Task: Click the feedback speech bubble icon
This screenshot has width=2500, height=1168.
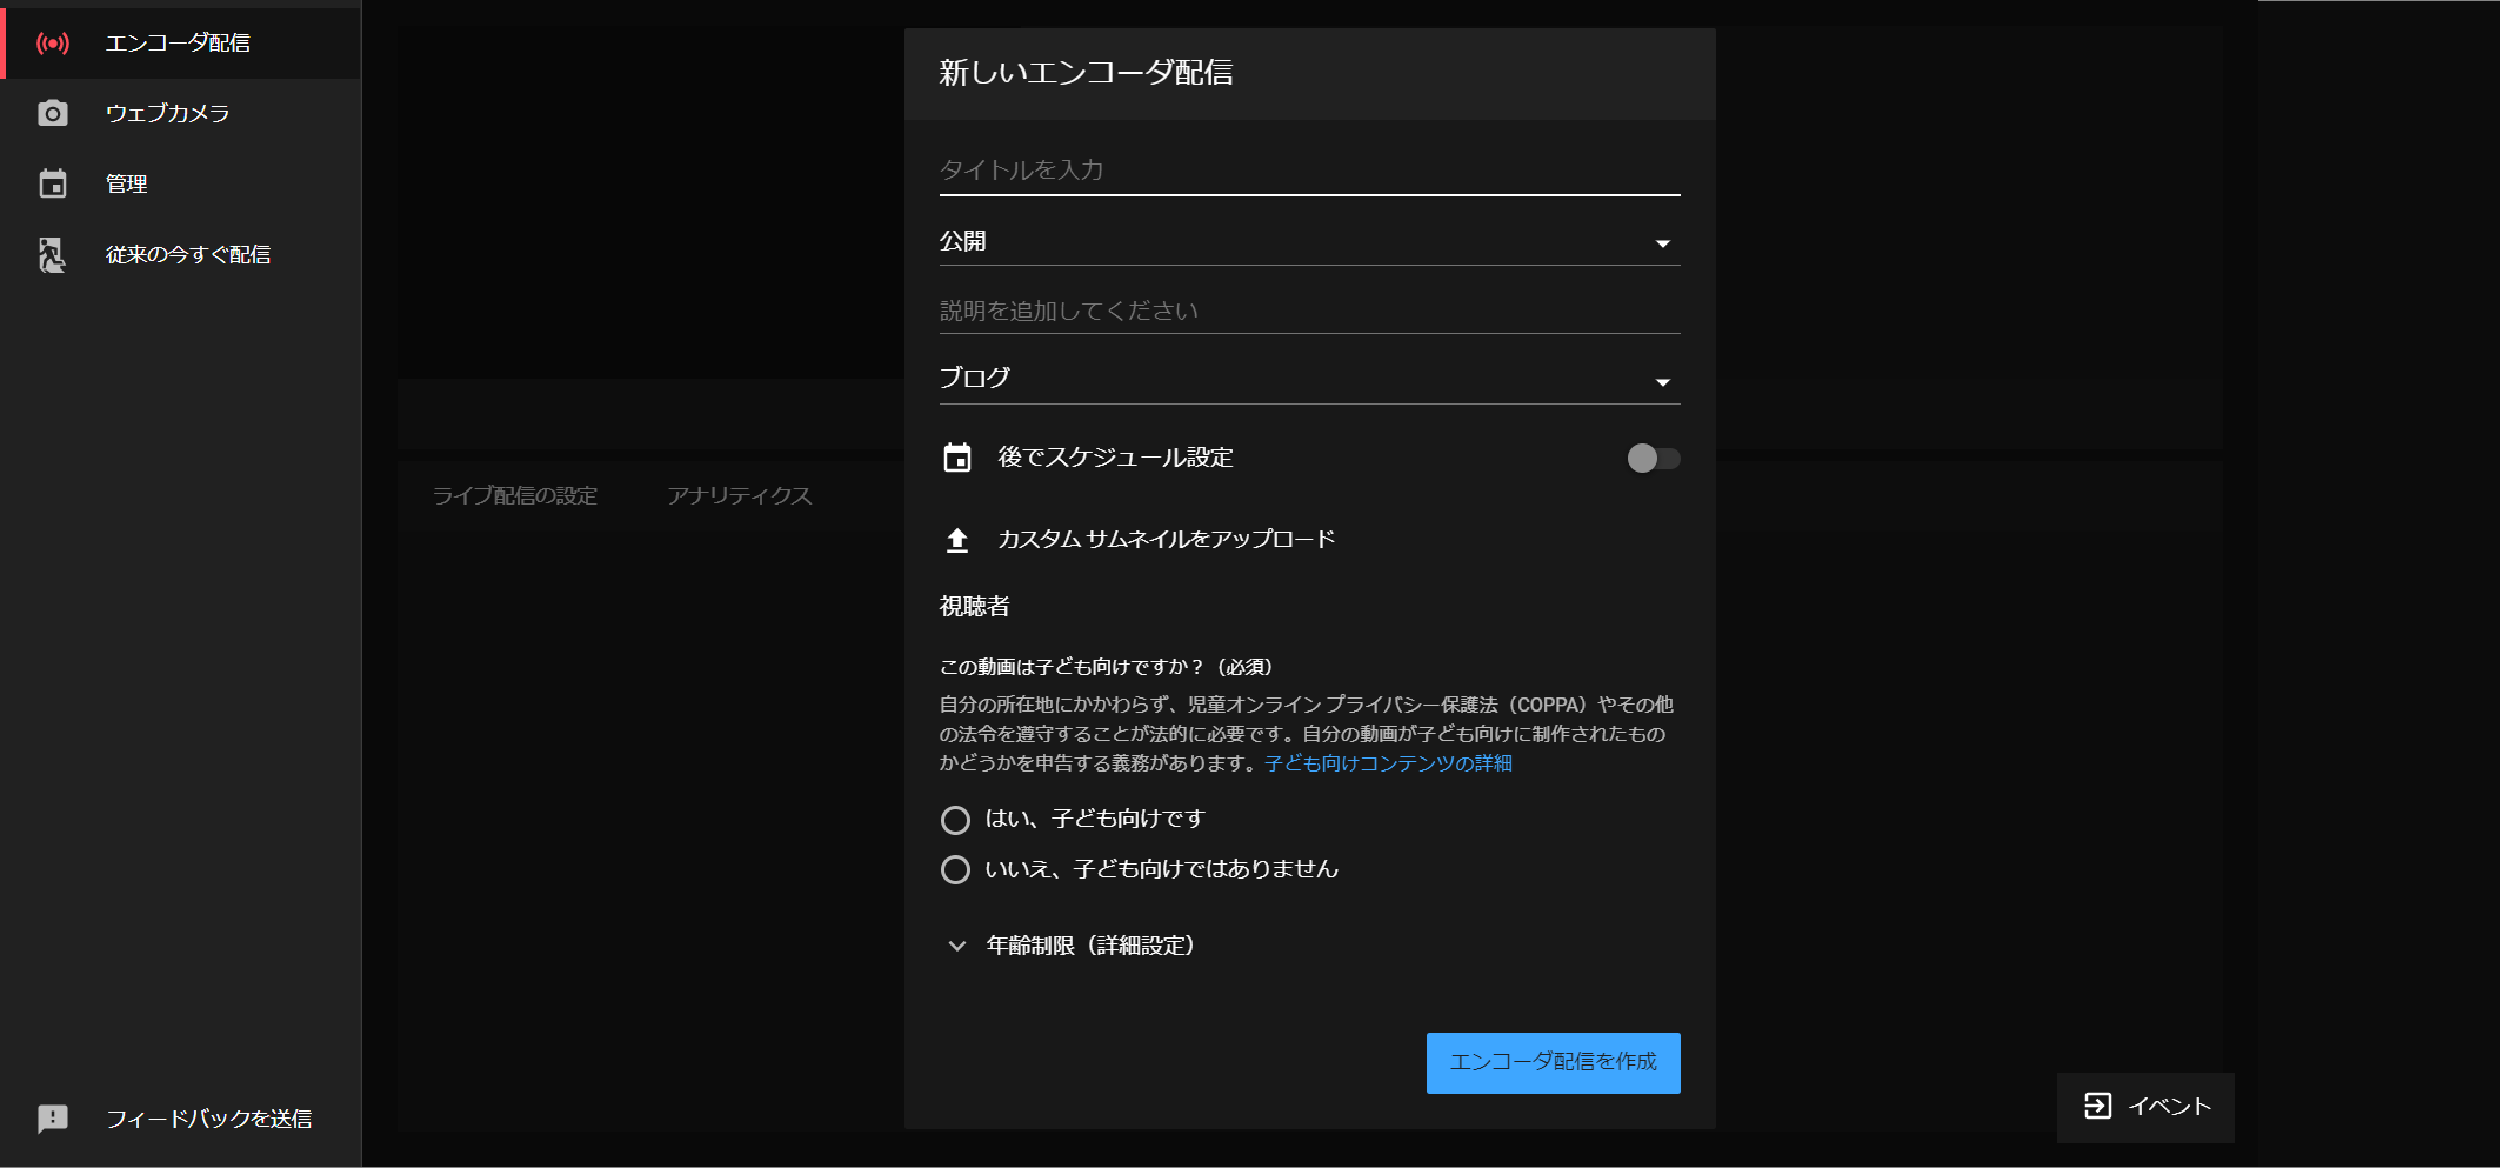Action: pos(53,1118)
